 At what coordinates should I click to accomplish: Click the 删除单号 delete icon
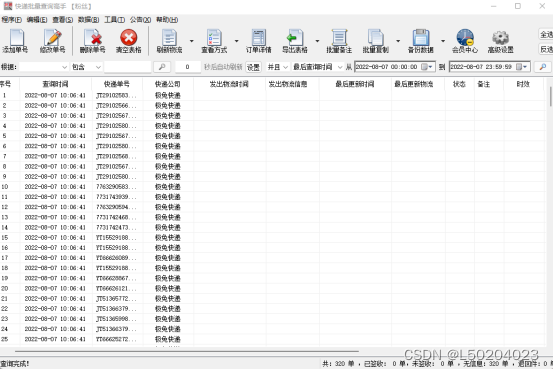92,41
